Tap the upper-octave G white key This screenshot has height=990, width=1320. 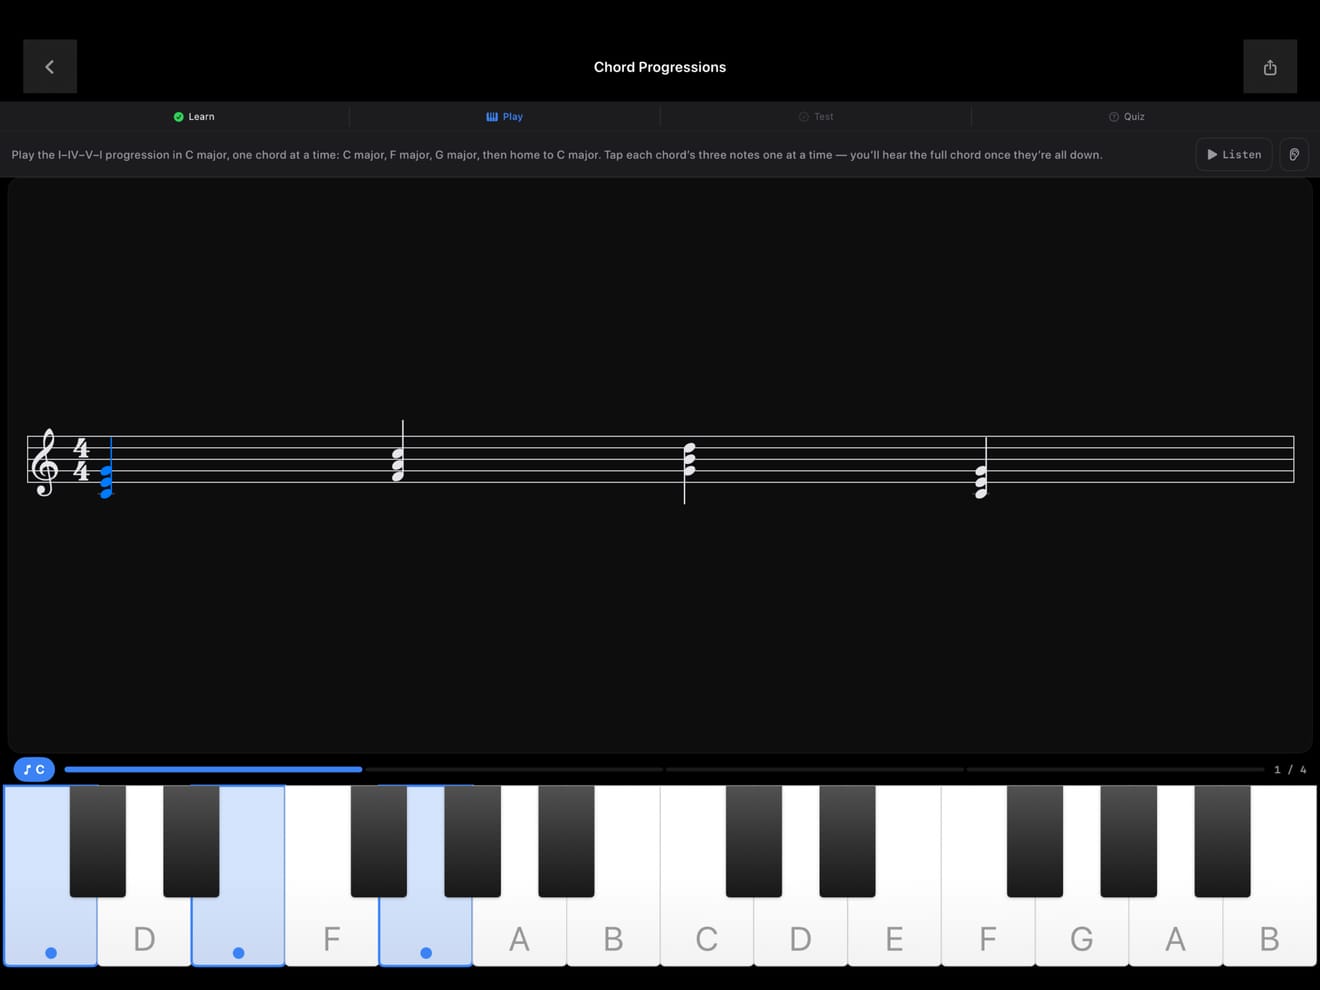(1082, 930)
